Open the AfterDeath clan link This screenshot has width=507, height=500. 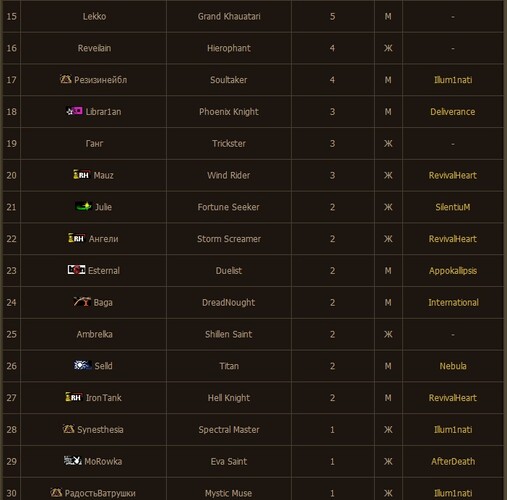pyautogui.click(x=453, y=461)
